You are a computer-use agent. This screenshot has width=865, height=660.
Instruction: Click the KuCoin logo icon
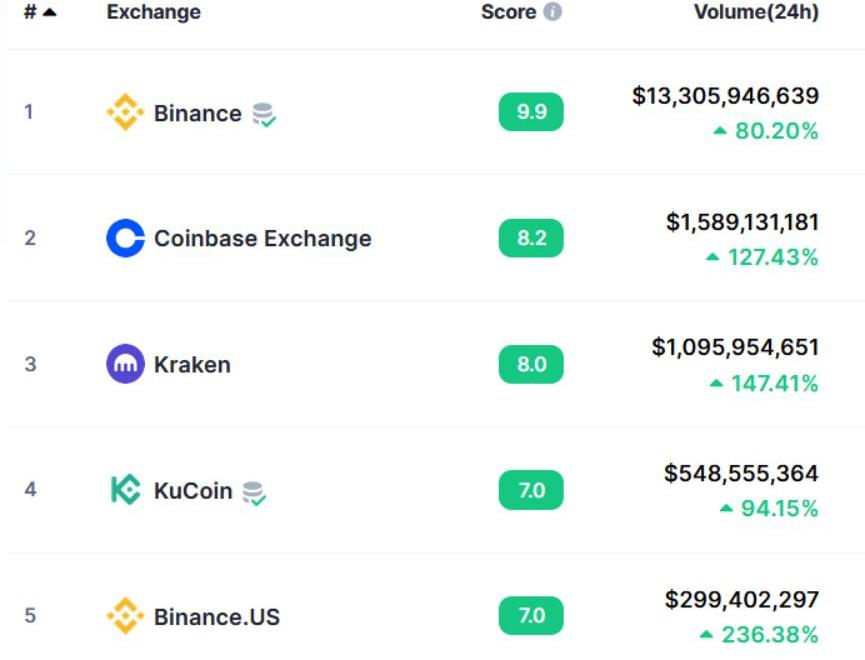pyautogui.click(x=125, y=490)
